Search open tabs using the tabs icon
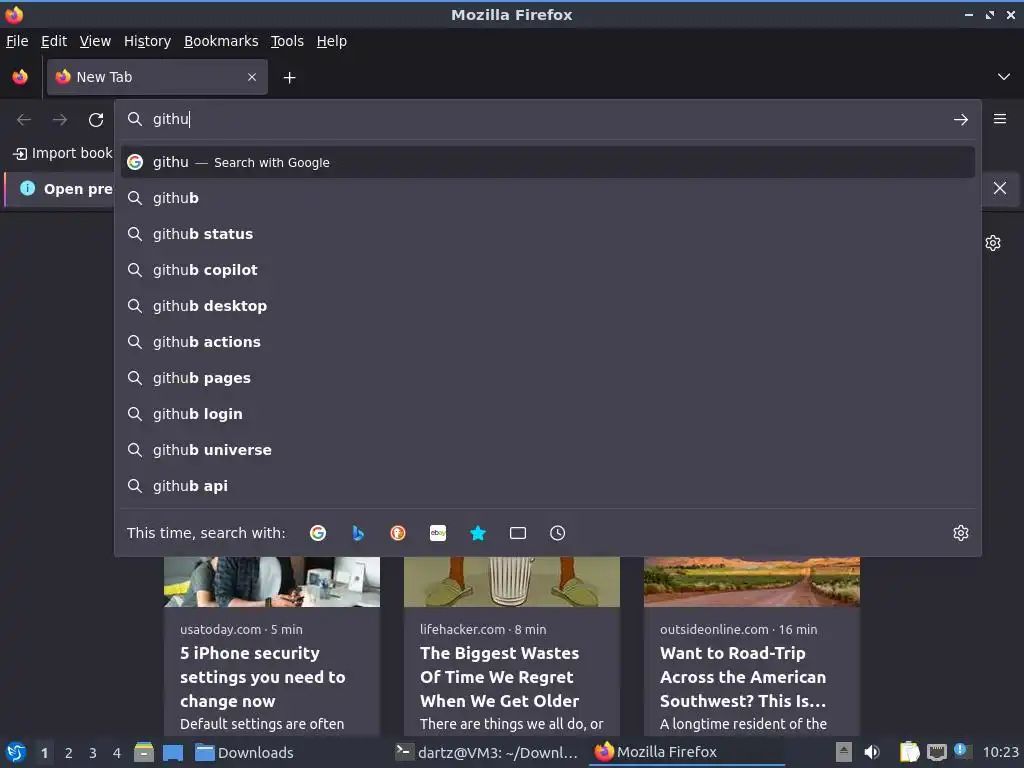The width and height of the screenshot is (1024, 768). pyautogui.click(x=518, y=533)
